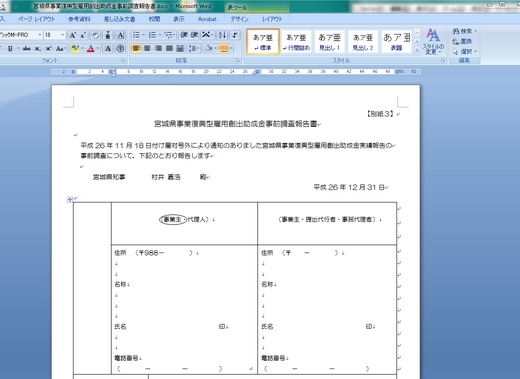Open multilevel list menu
This screenshot has width=520, height=379.
point(169,35)
